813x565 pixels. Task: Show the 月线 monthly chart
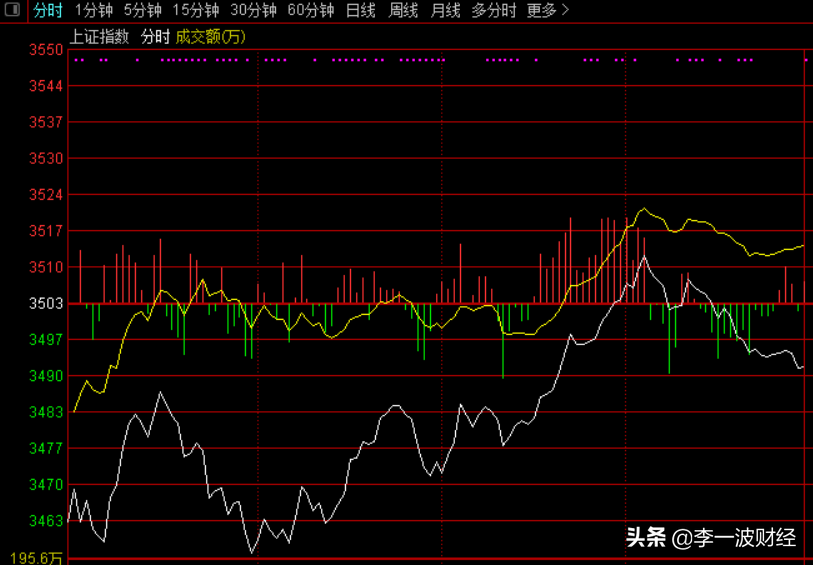[x=445, y=10]
